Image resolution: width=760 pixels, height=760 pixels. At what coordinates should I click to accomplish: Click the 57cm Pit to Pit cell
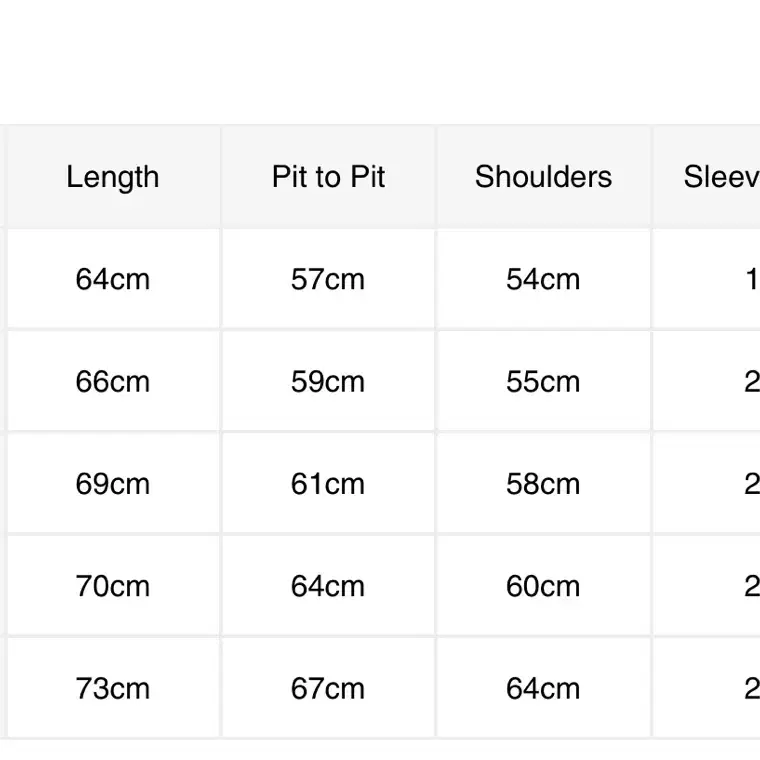(329, 279)
